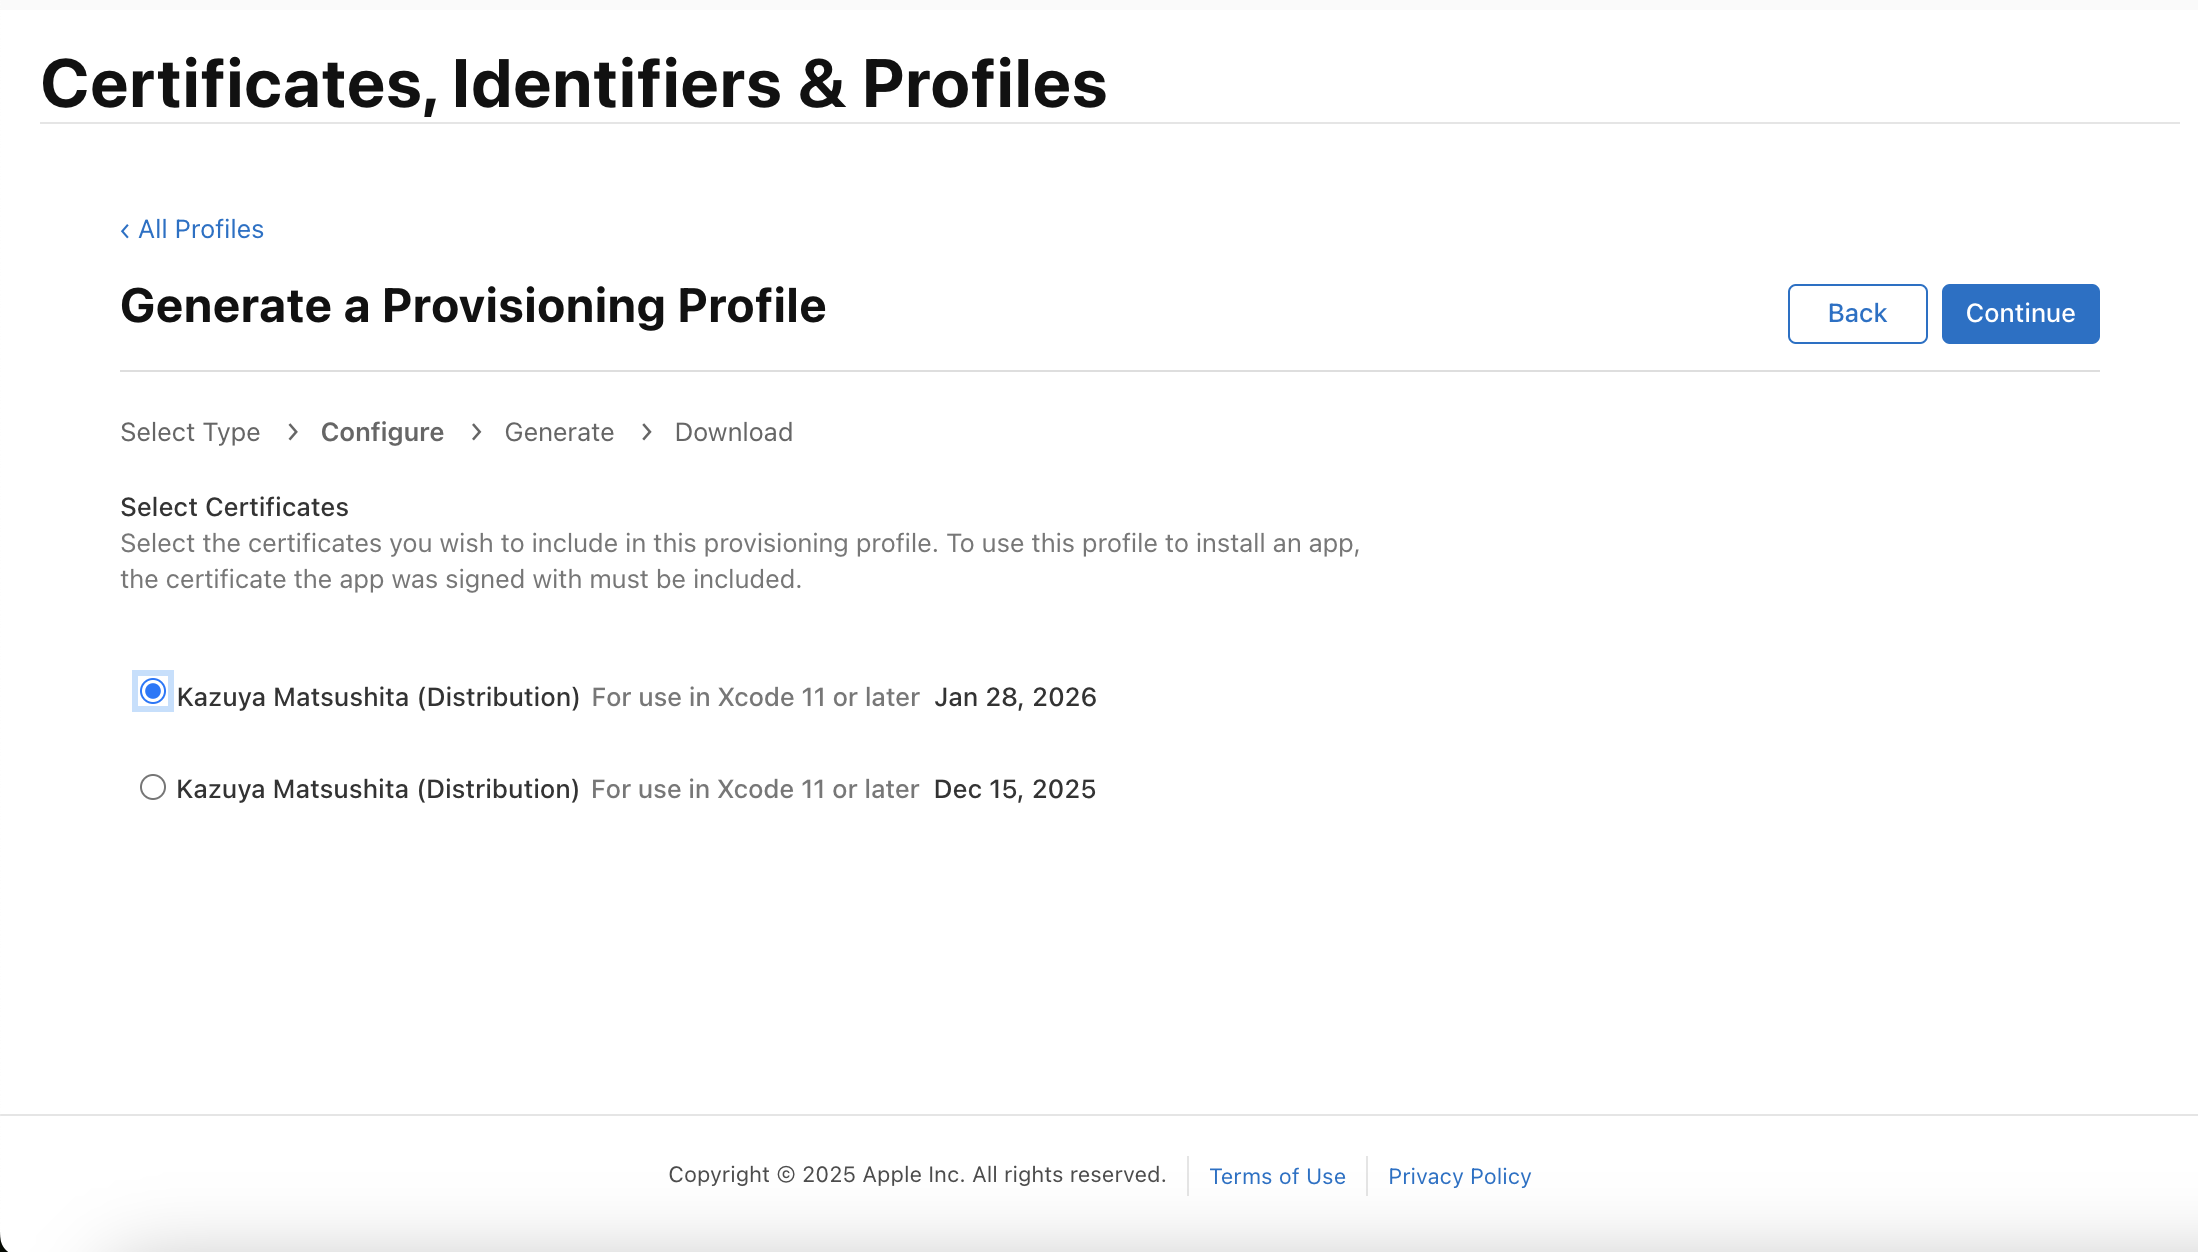
Task: Jump to the Generate step
Action: click(x=559, y=432)
